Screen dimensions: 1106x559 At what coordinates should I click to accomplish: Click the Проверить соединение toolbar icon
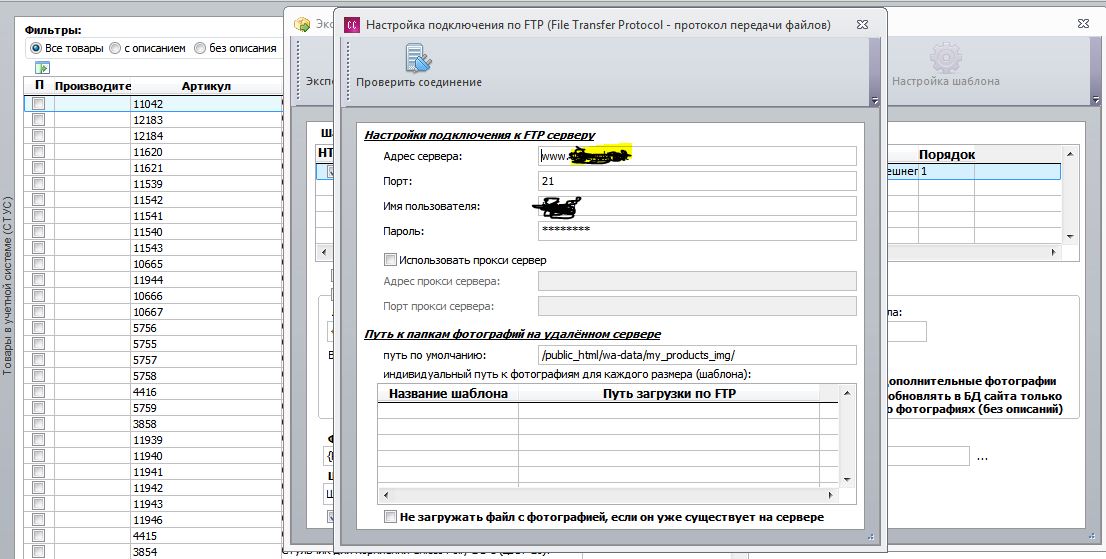point(418,59)
